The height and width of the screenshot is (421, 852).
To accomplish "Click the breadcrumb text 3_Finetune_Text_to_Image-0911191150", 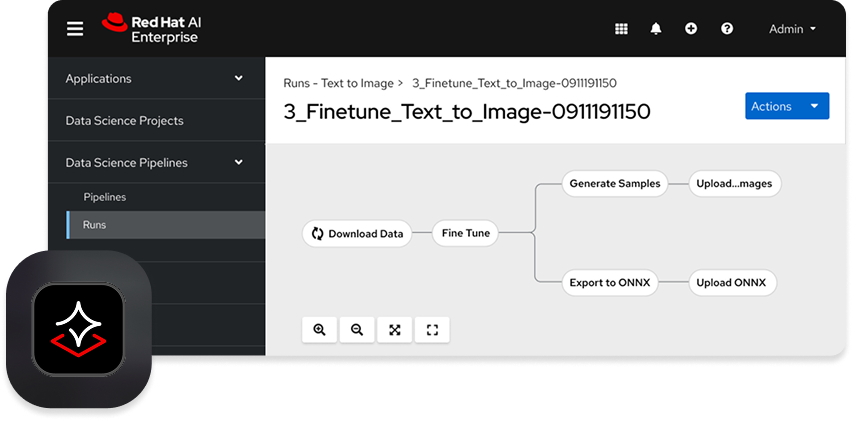I will pos(514,83).
